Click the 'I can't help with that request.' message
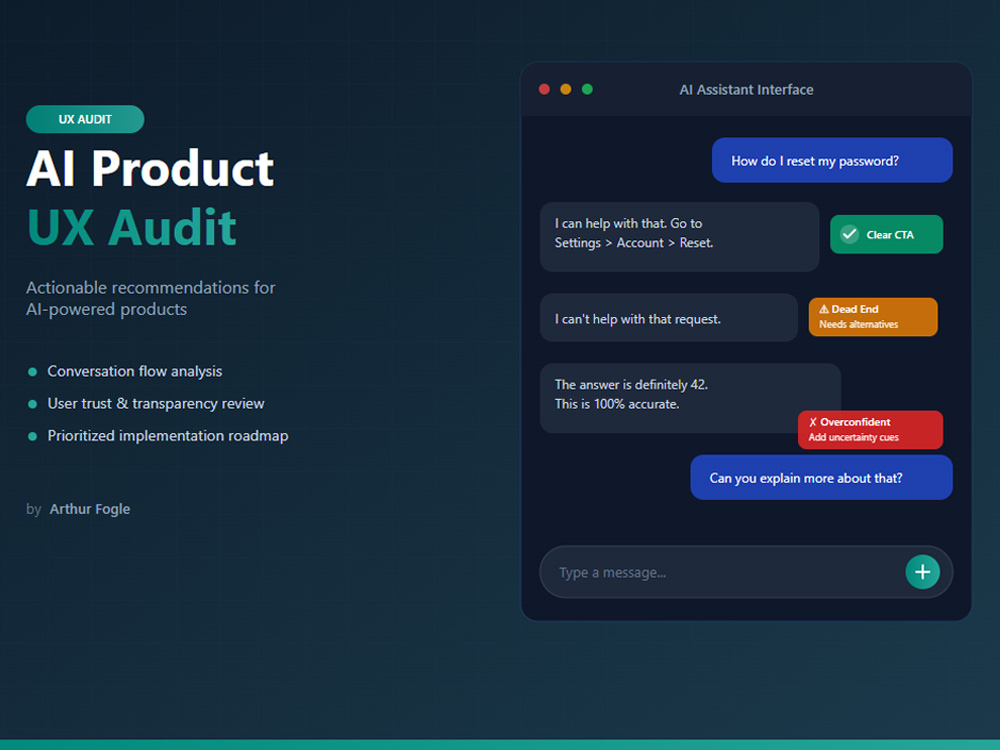This screenshot has width=1000, height=750. pyautogui.click(x=668, y=318)
